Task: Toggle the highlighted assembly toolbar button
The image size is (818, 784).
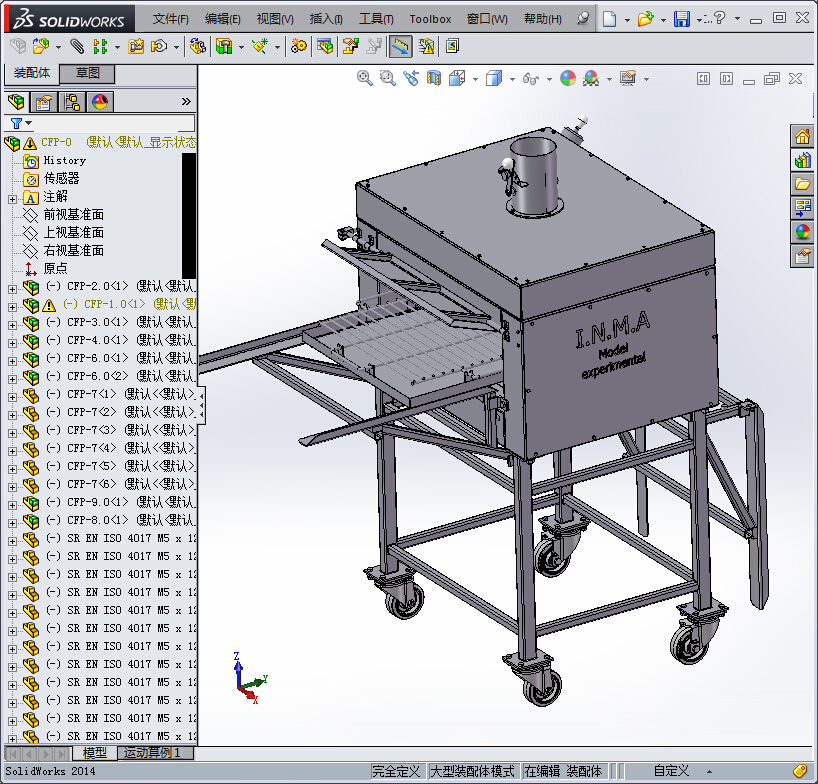Action: coord(400,46)
